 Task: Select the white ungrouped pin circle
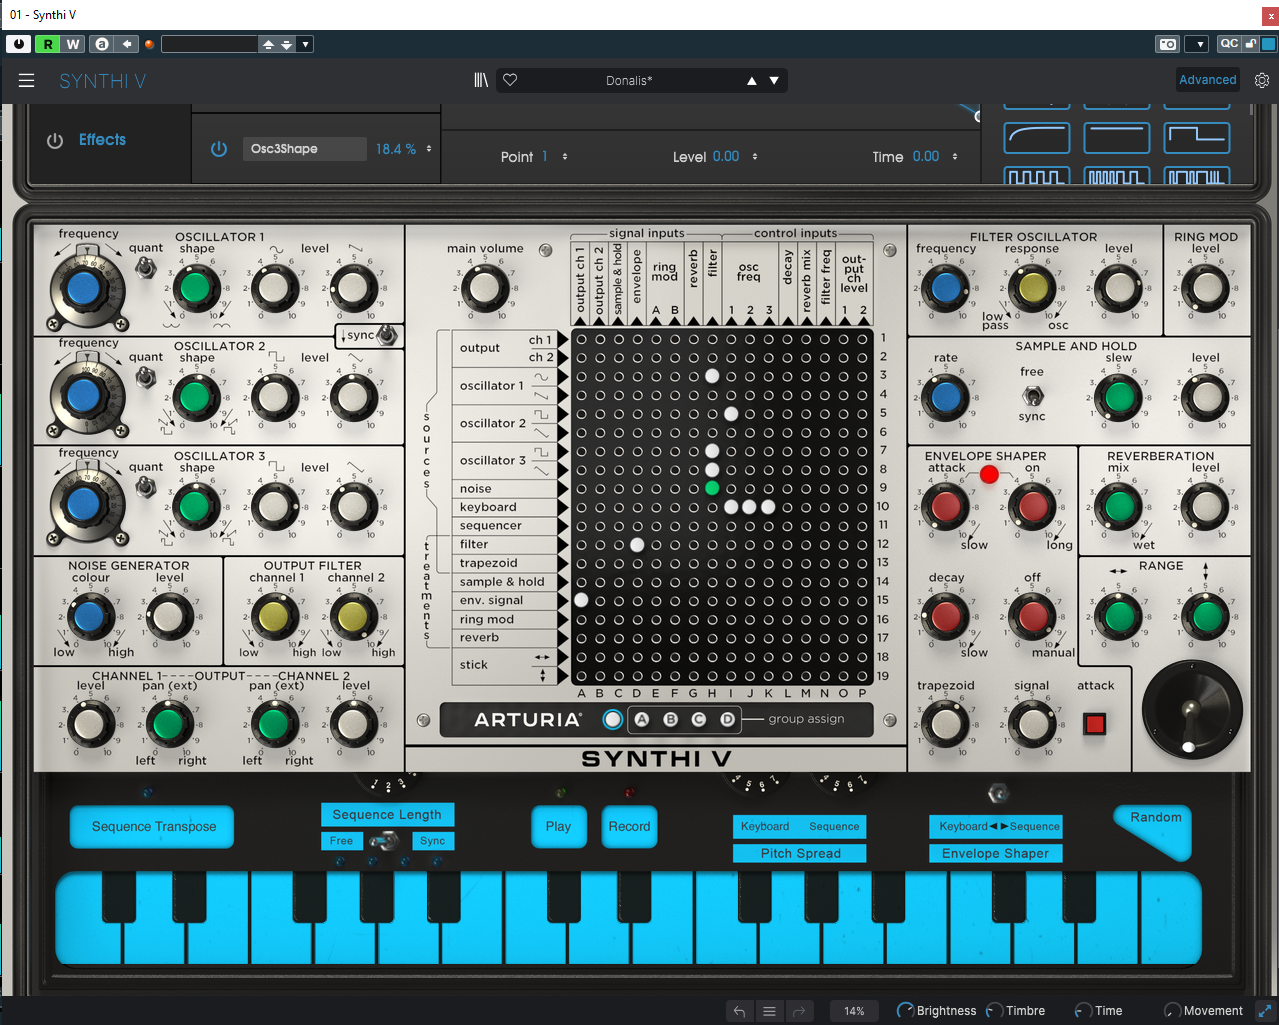613,719
